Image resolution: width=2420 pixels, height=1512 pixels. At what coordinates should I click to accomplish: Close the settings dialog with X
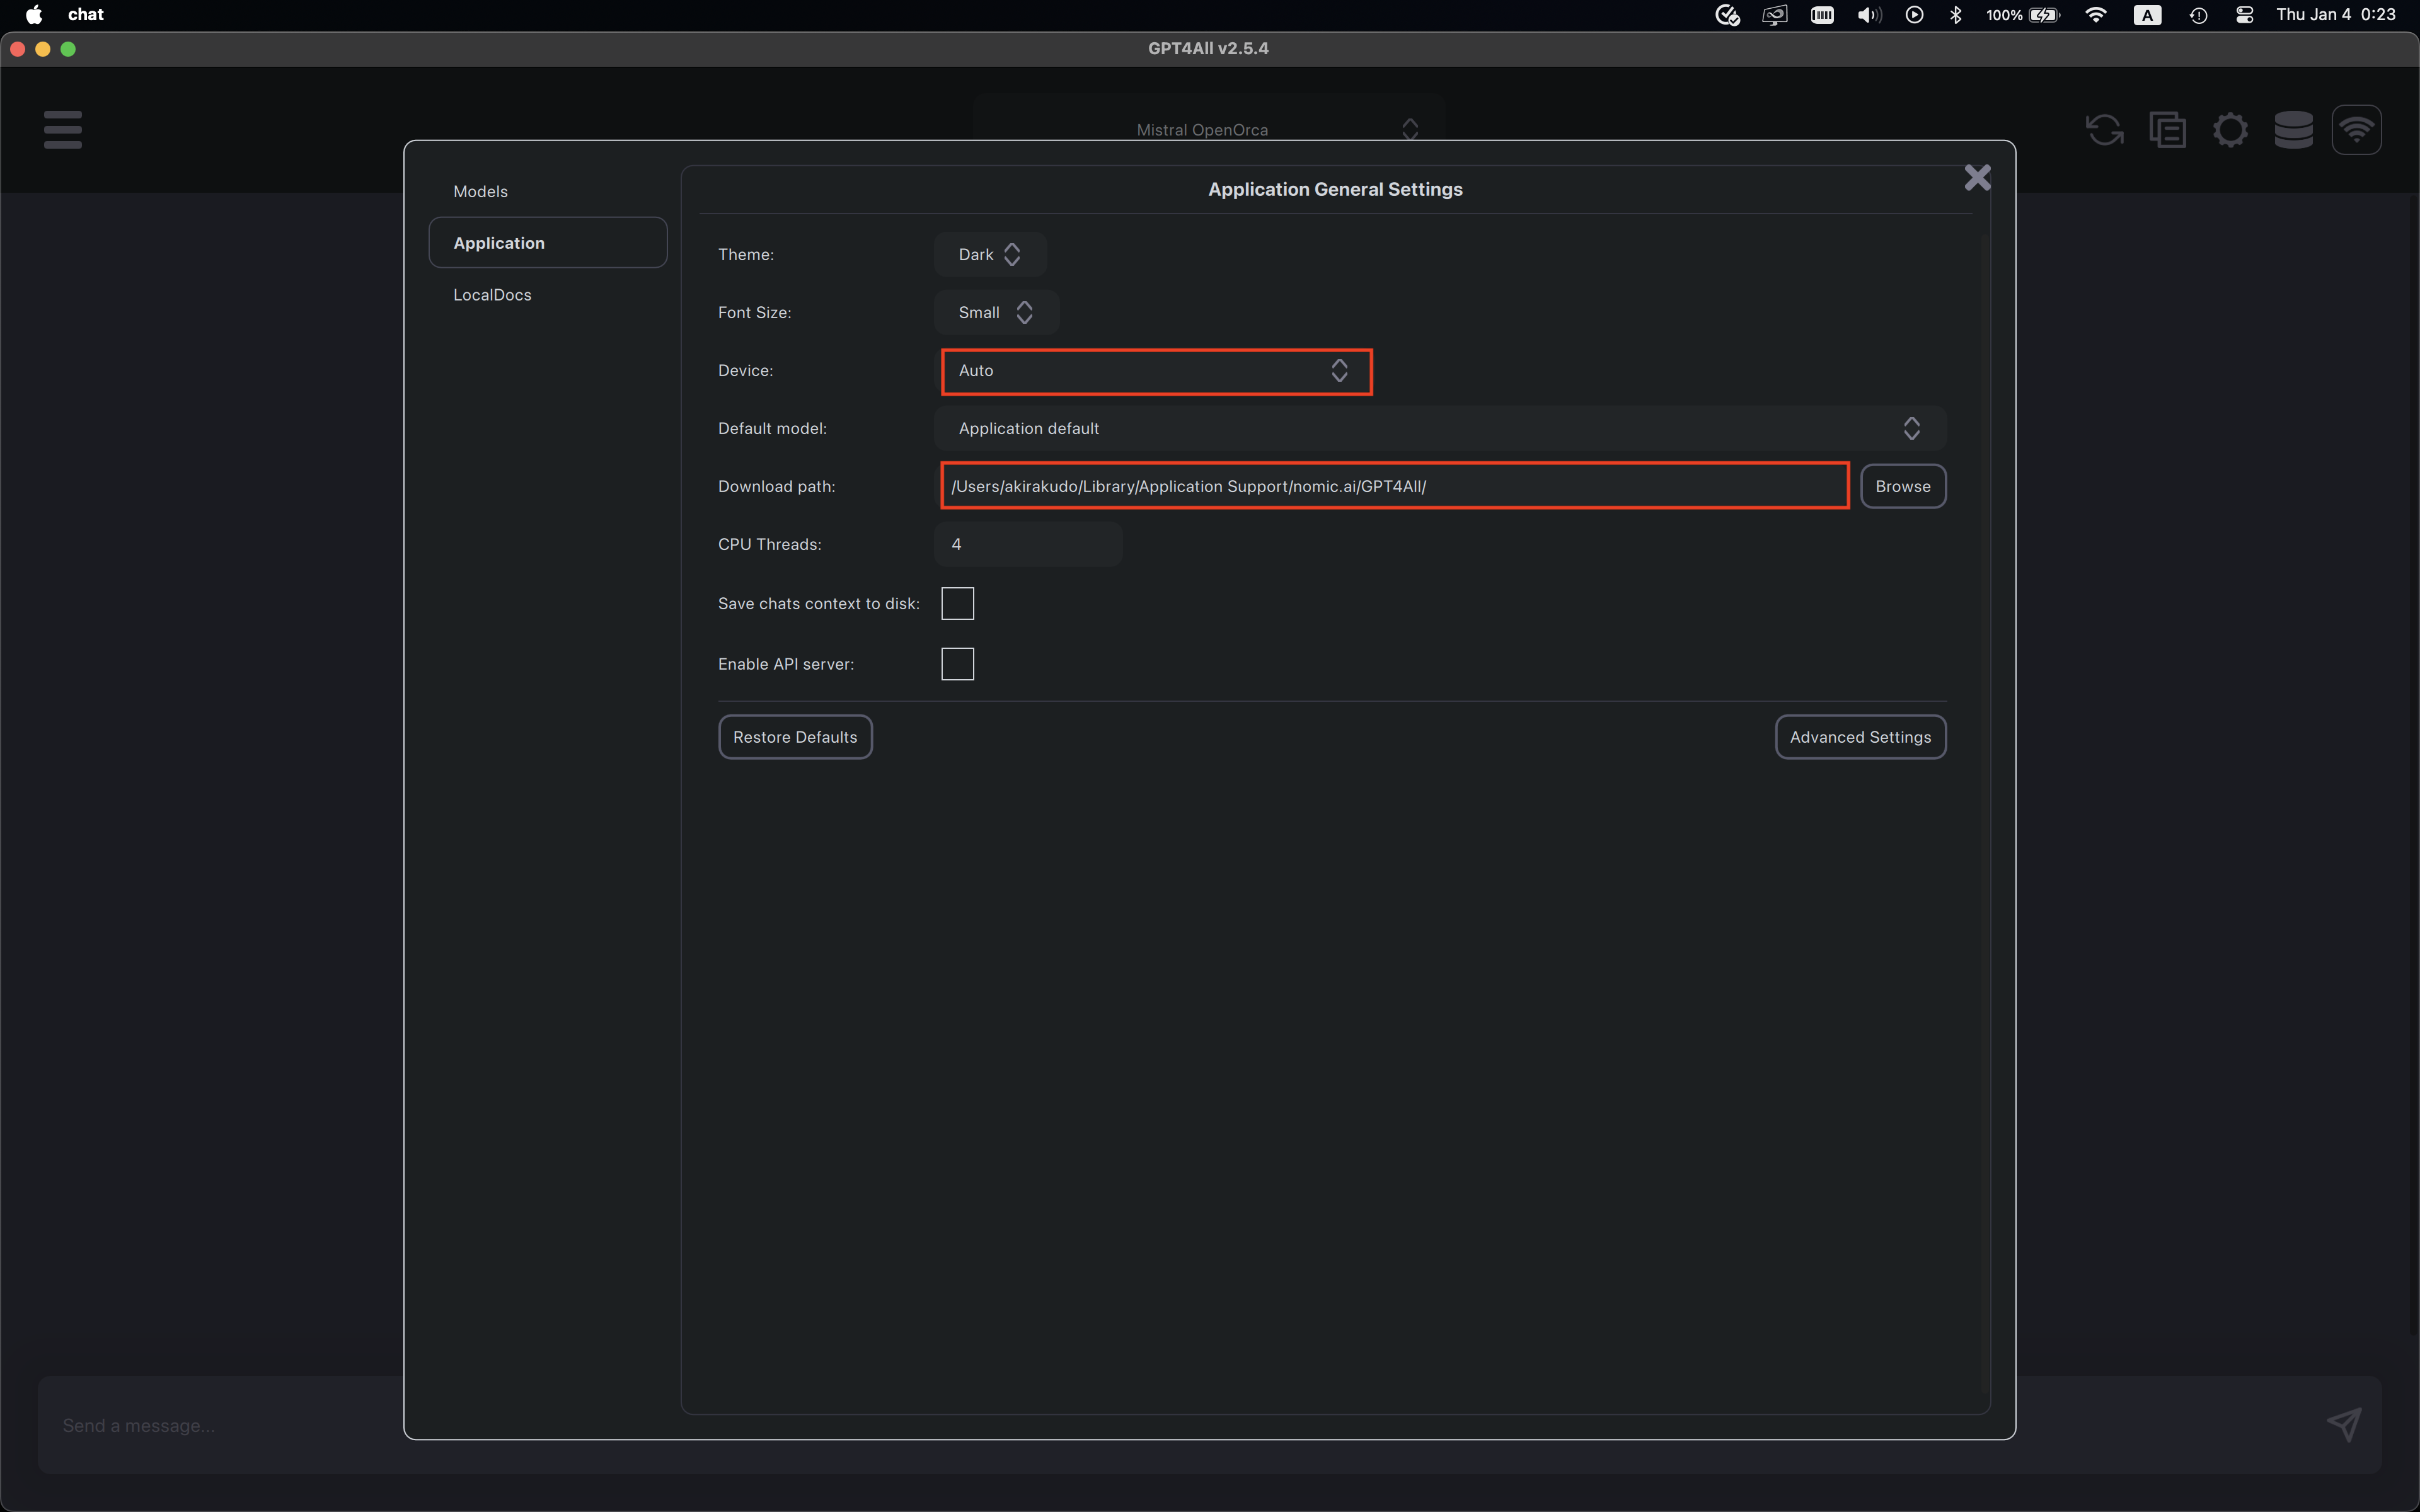[1977, 177]
